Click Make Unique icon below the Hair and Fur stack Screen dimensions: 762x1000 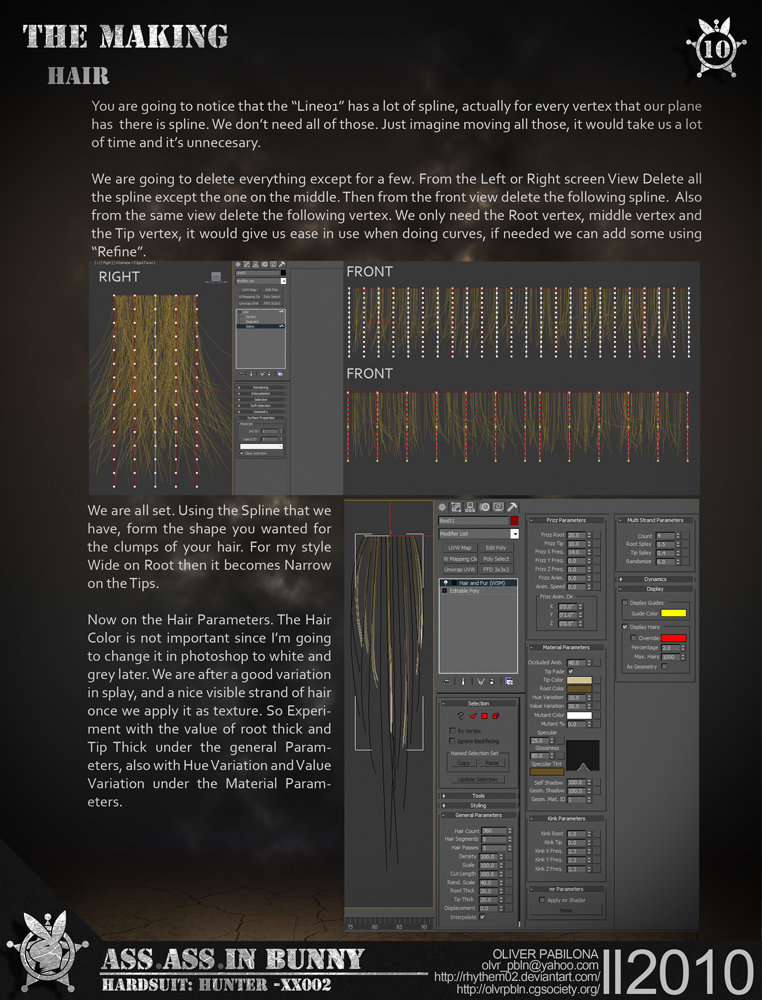click(480, 682)
